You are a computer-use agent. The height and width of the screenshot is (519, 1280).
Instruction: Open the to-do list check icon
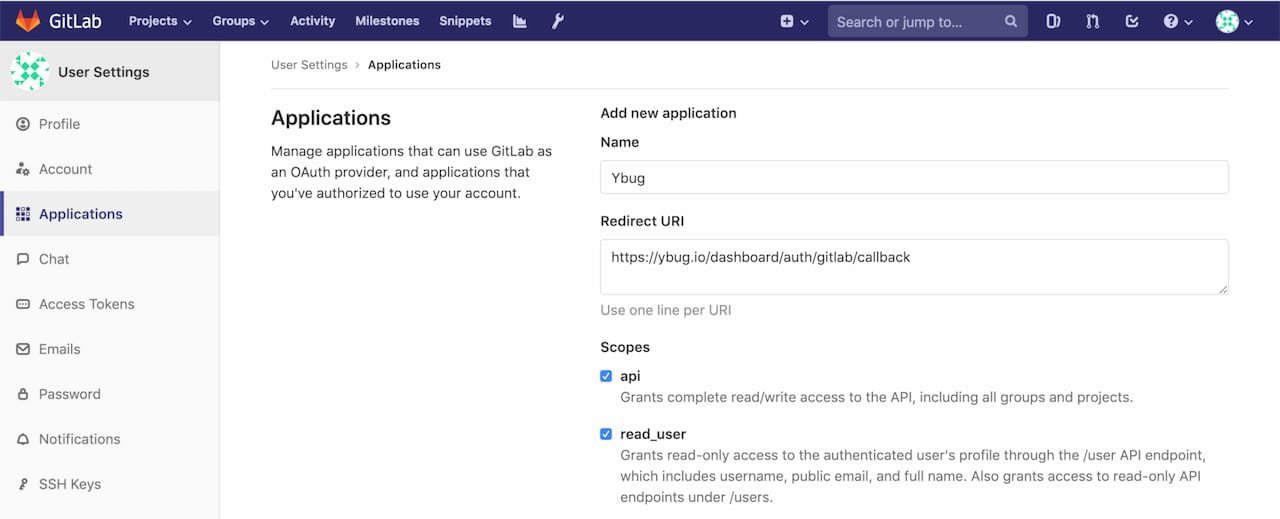[x=1132, y=21]
